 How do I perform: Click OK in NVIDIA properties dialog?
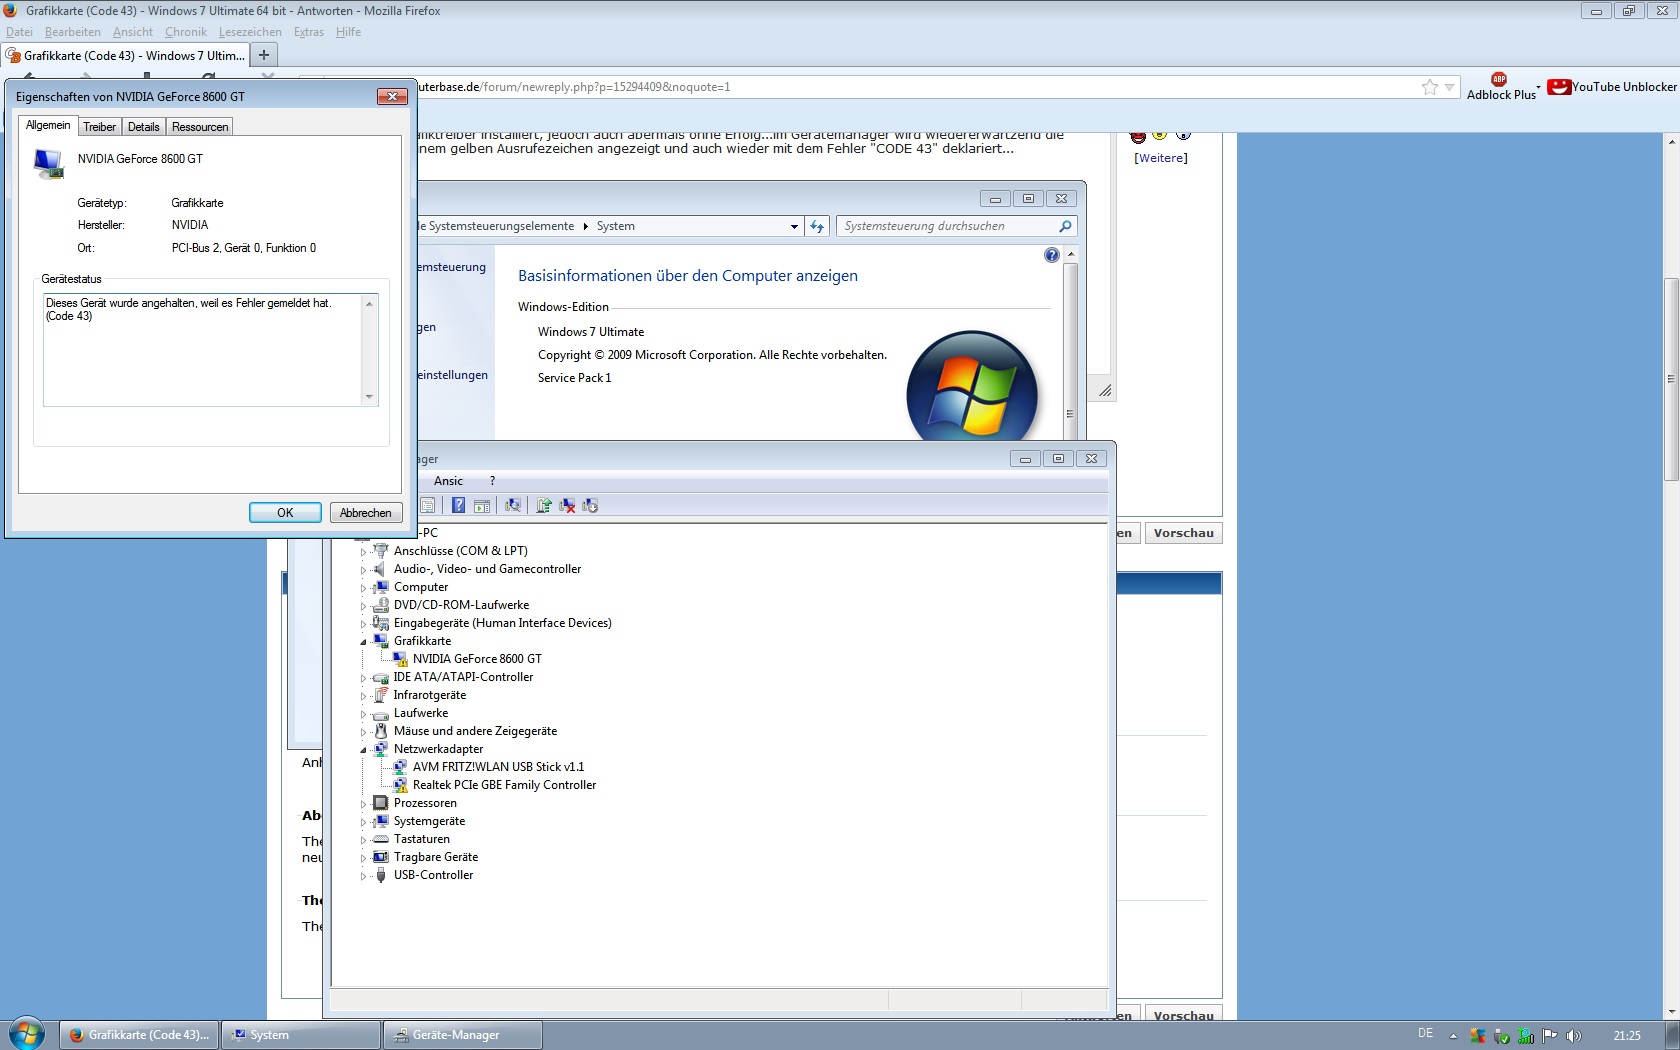[285, 513]
